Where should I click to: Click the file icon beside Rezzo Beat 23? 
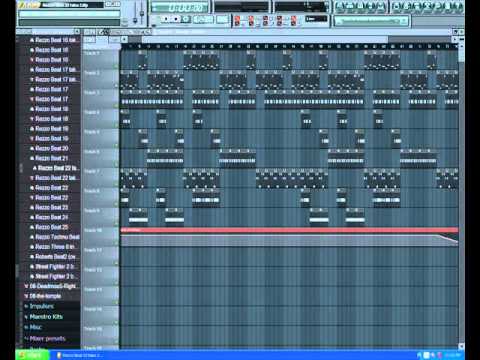pos(32,208)
